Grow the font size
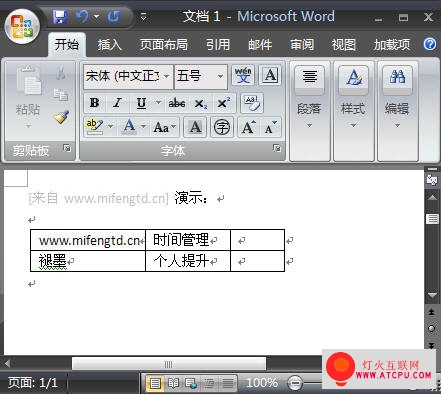This screenshot has width=441, height=394. click(249, 127)
